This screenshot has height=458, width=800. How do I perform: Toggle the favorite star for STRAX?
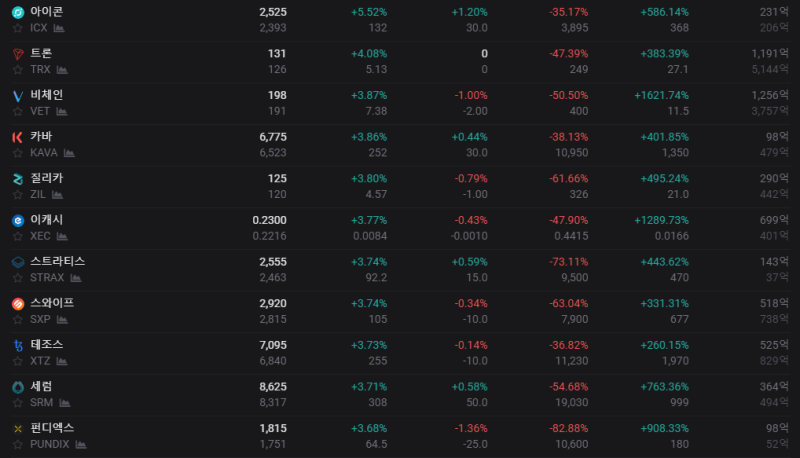[x=18, y=278]
